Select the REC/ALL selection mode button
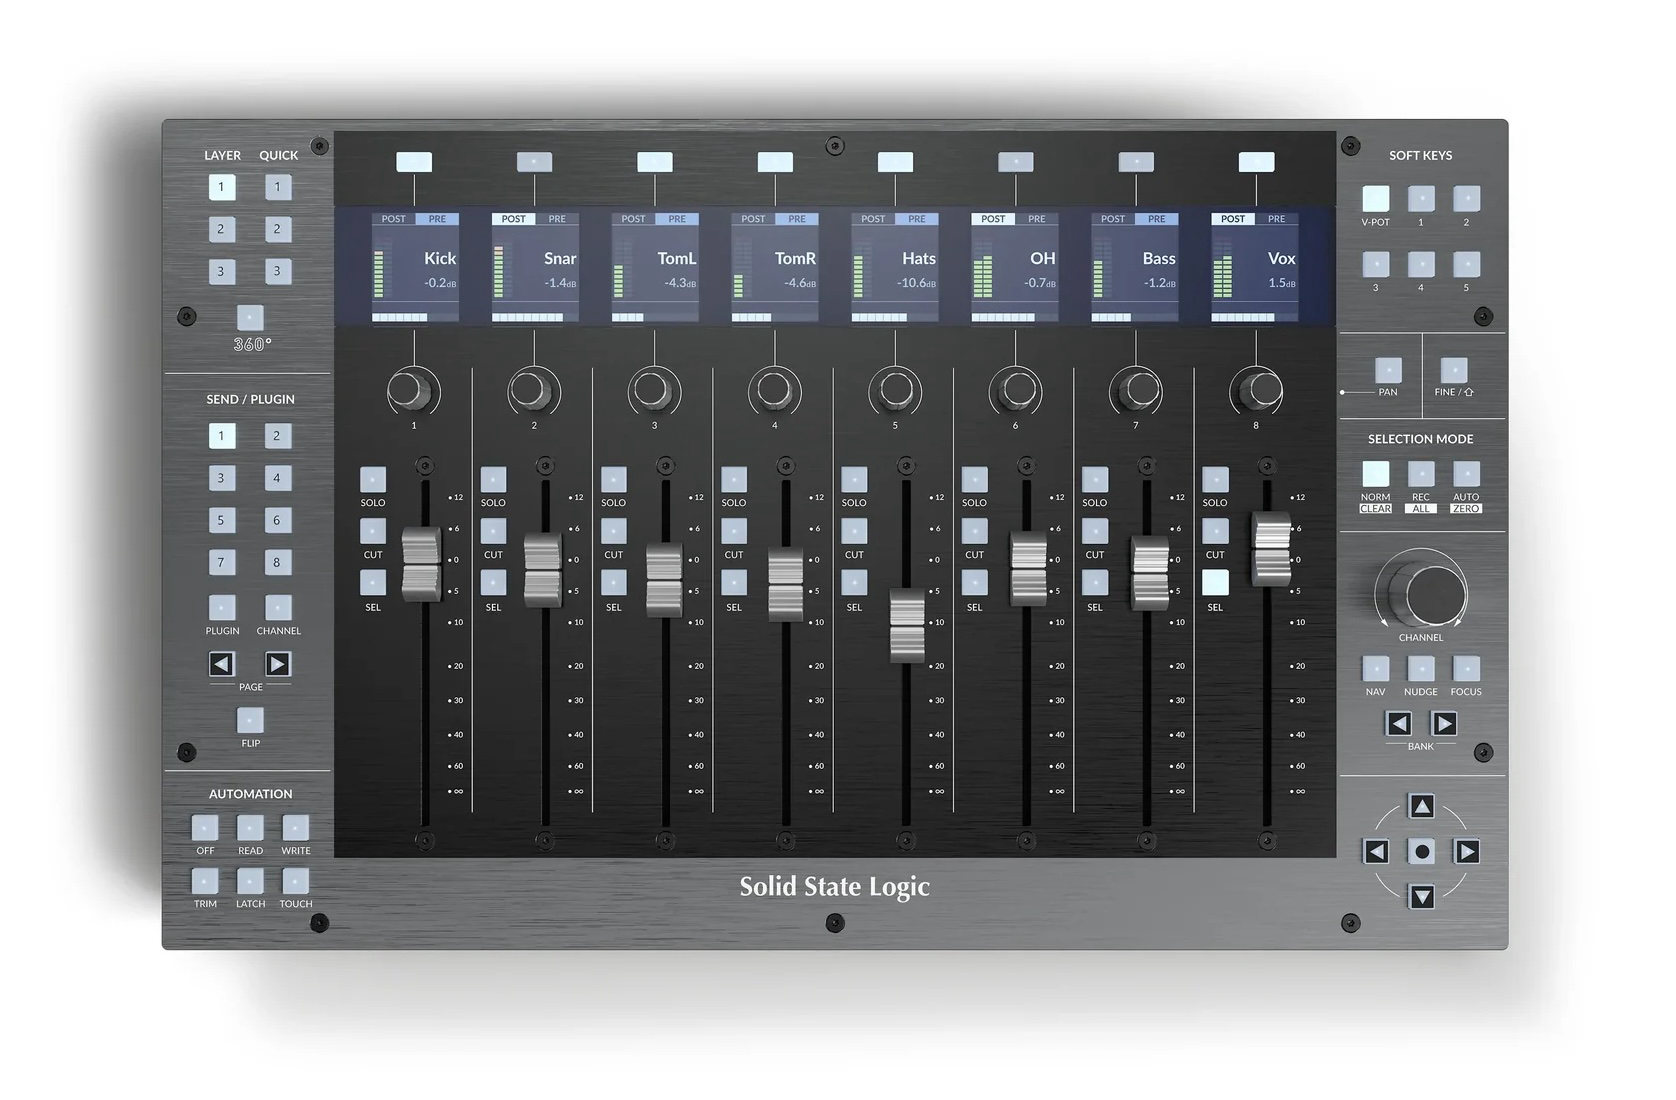This screenshot has height=1100, width=1676. 1421,473
